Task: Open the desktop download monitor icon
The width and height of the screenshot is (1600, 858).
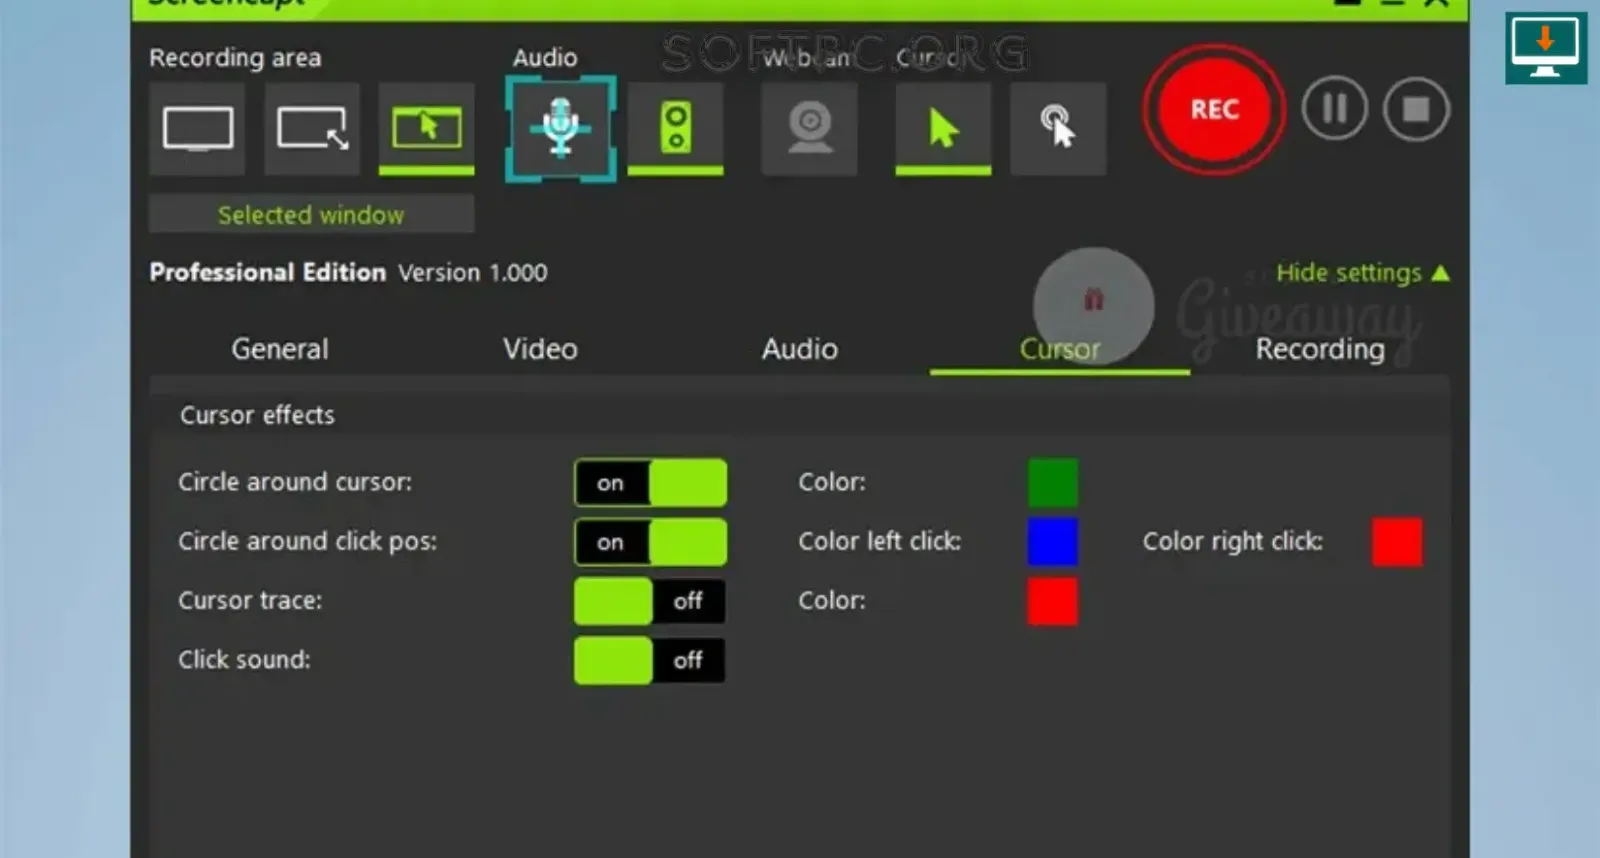Action: point(1546,48)
